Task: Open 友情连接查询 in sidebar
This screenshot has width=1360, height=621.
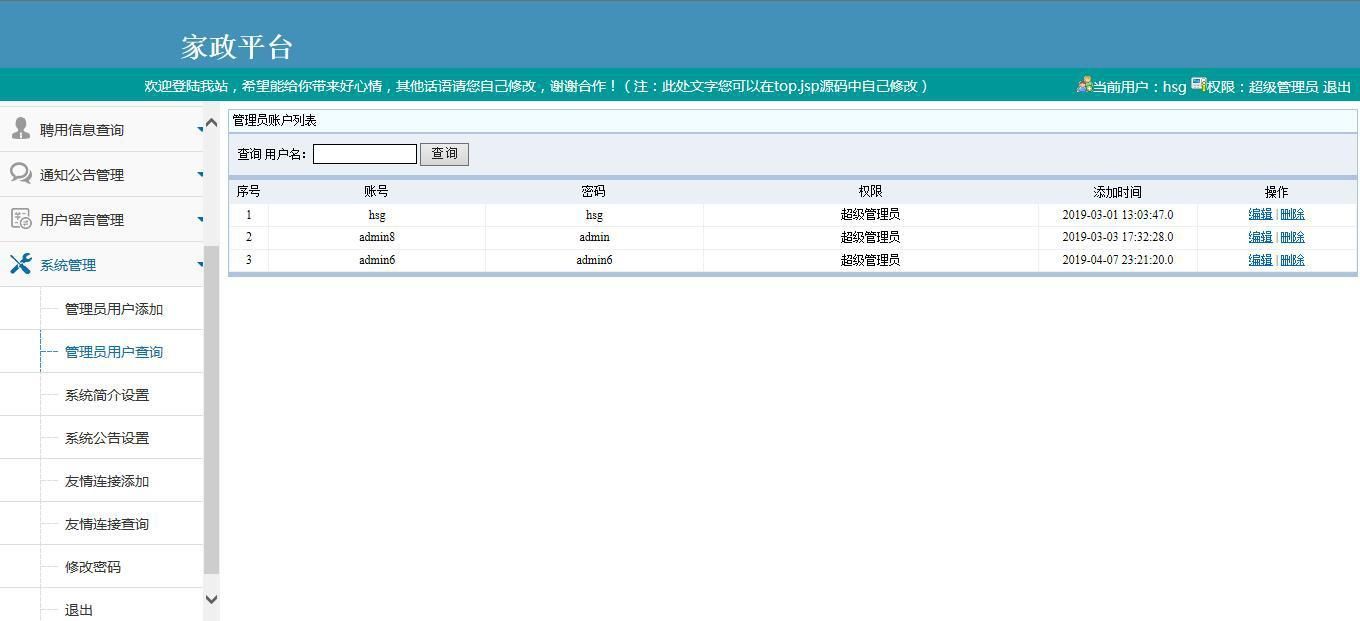Action: coord(107,524)
